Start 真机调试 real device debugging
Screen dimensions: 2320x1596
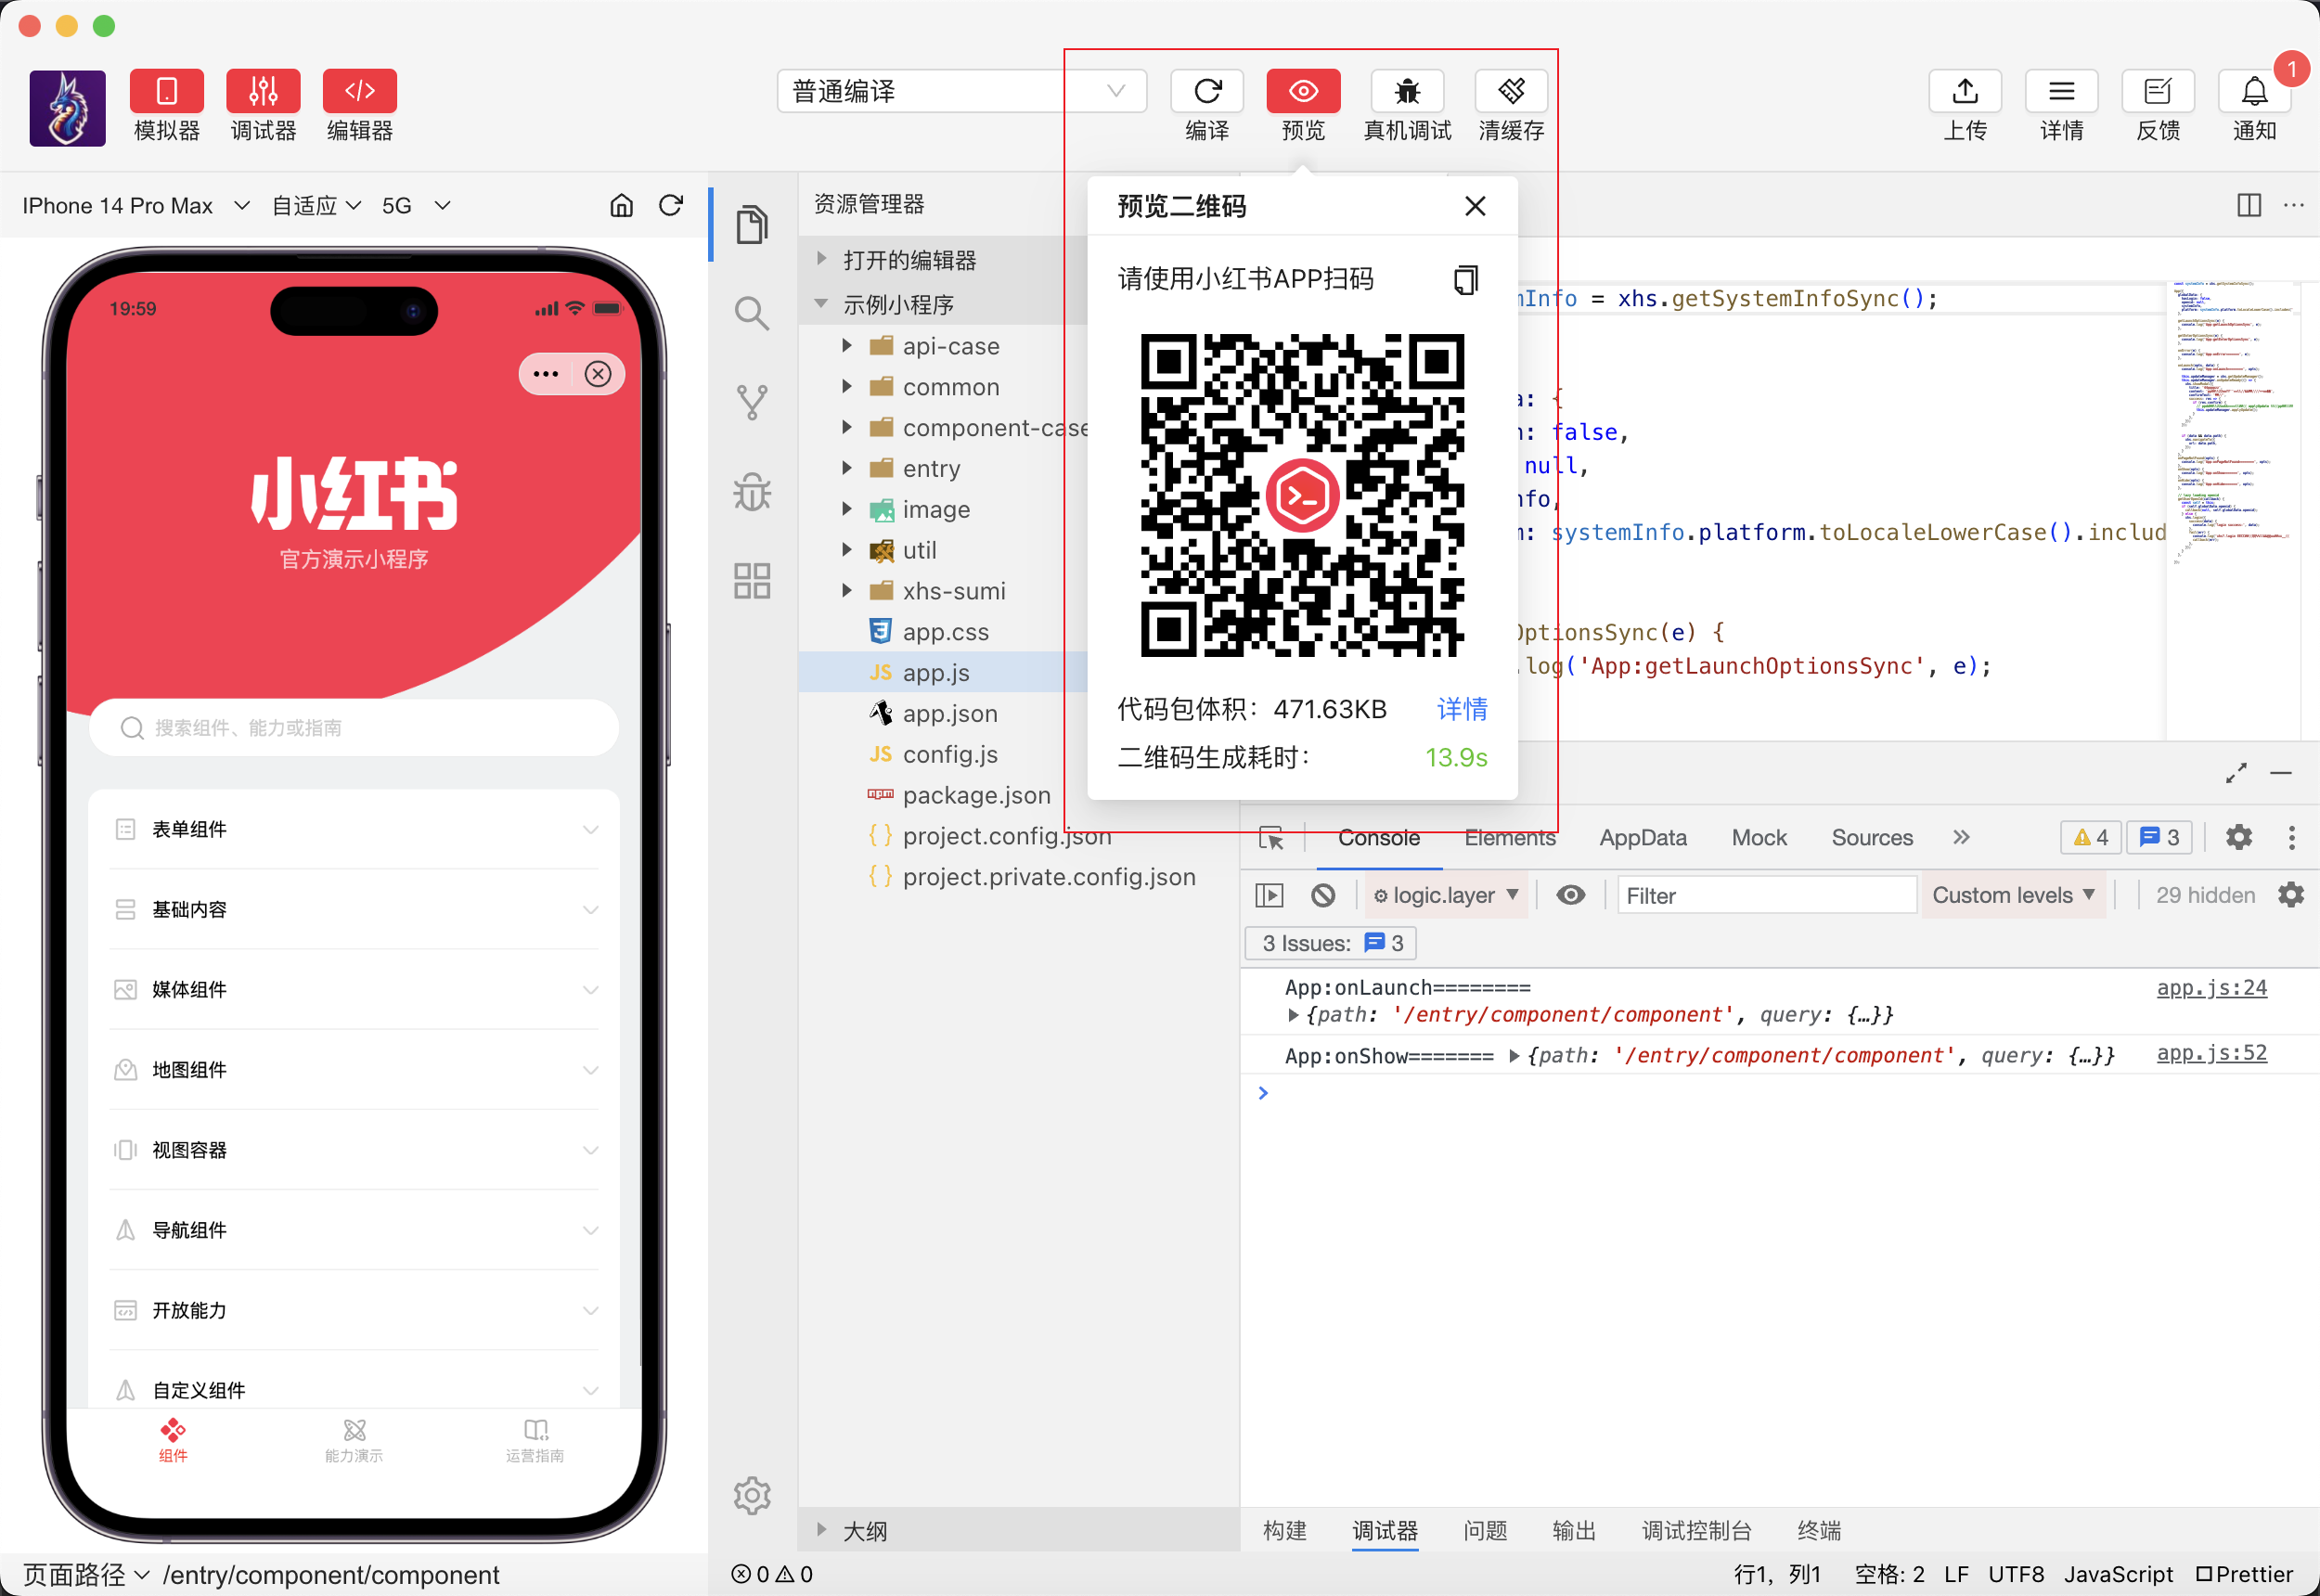click(1407, 92)
